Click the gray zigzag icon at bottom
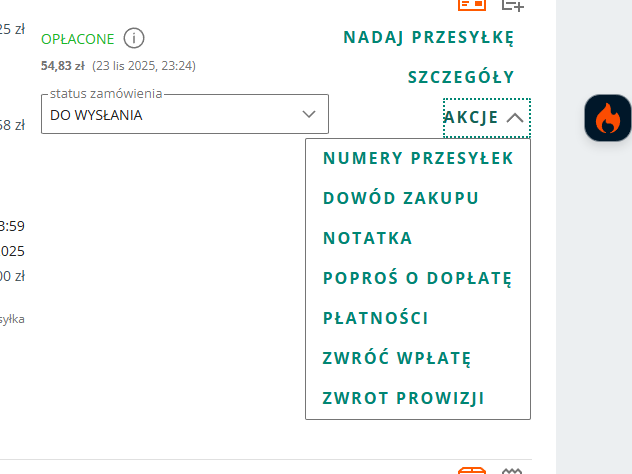Screen dimensions: 632x474 (x=513, y=470)
